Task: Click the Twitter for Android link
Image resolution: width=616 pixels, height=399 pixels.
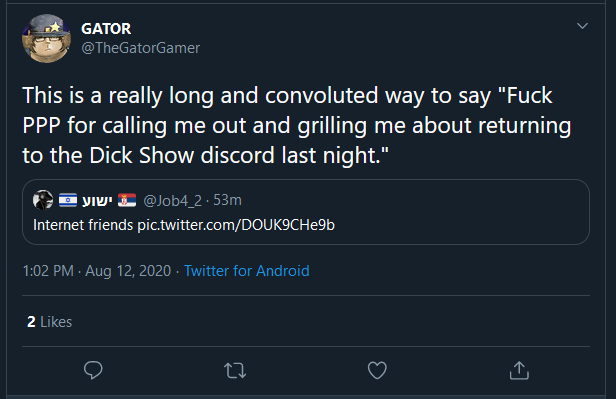Action: click(x=247, y=271)
